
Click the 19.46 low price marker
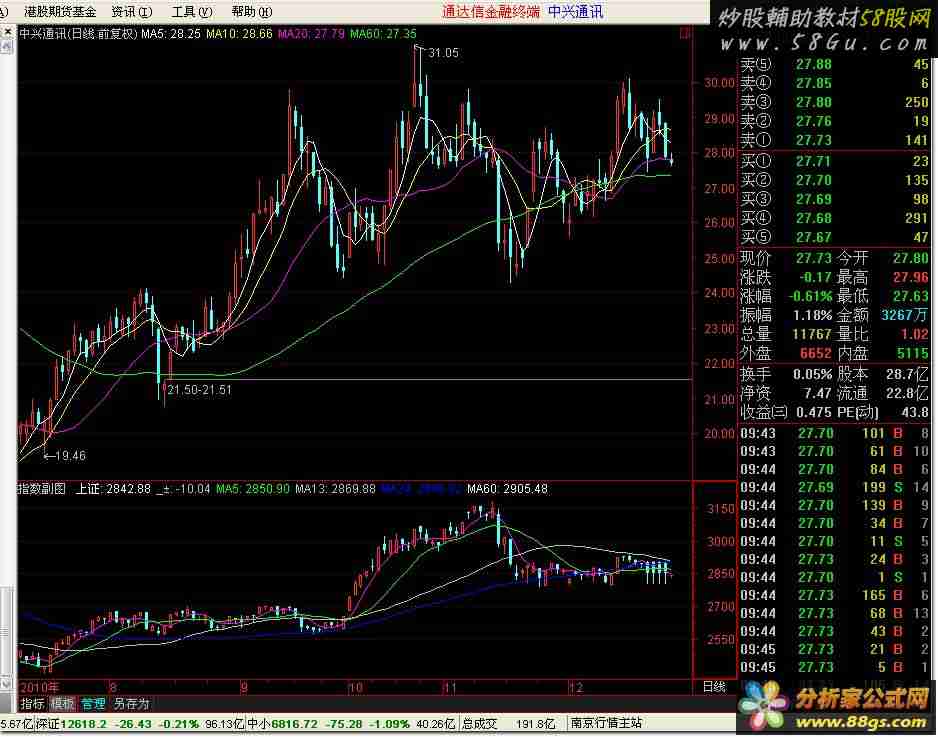[x=70, y=456]
